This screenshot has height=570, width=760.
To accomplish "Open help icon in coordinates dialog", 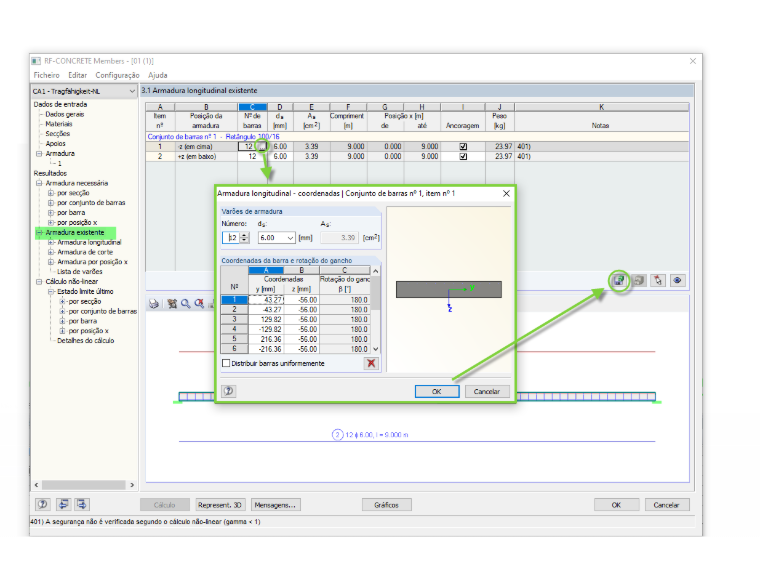I will tap(229, 391).
